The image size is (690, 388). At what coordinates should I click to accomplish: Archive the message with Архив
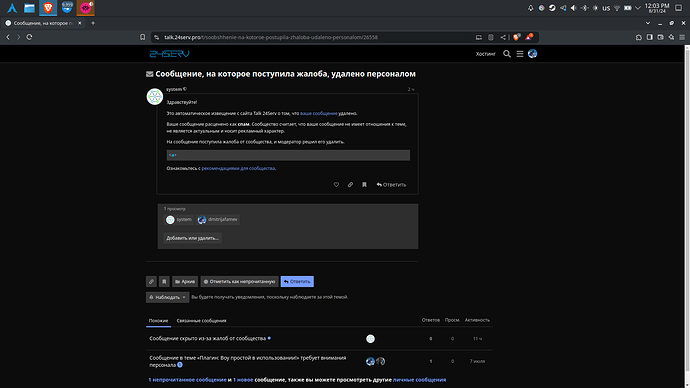pos(185,282)
